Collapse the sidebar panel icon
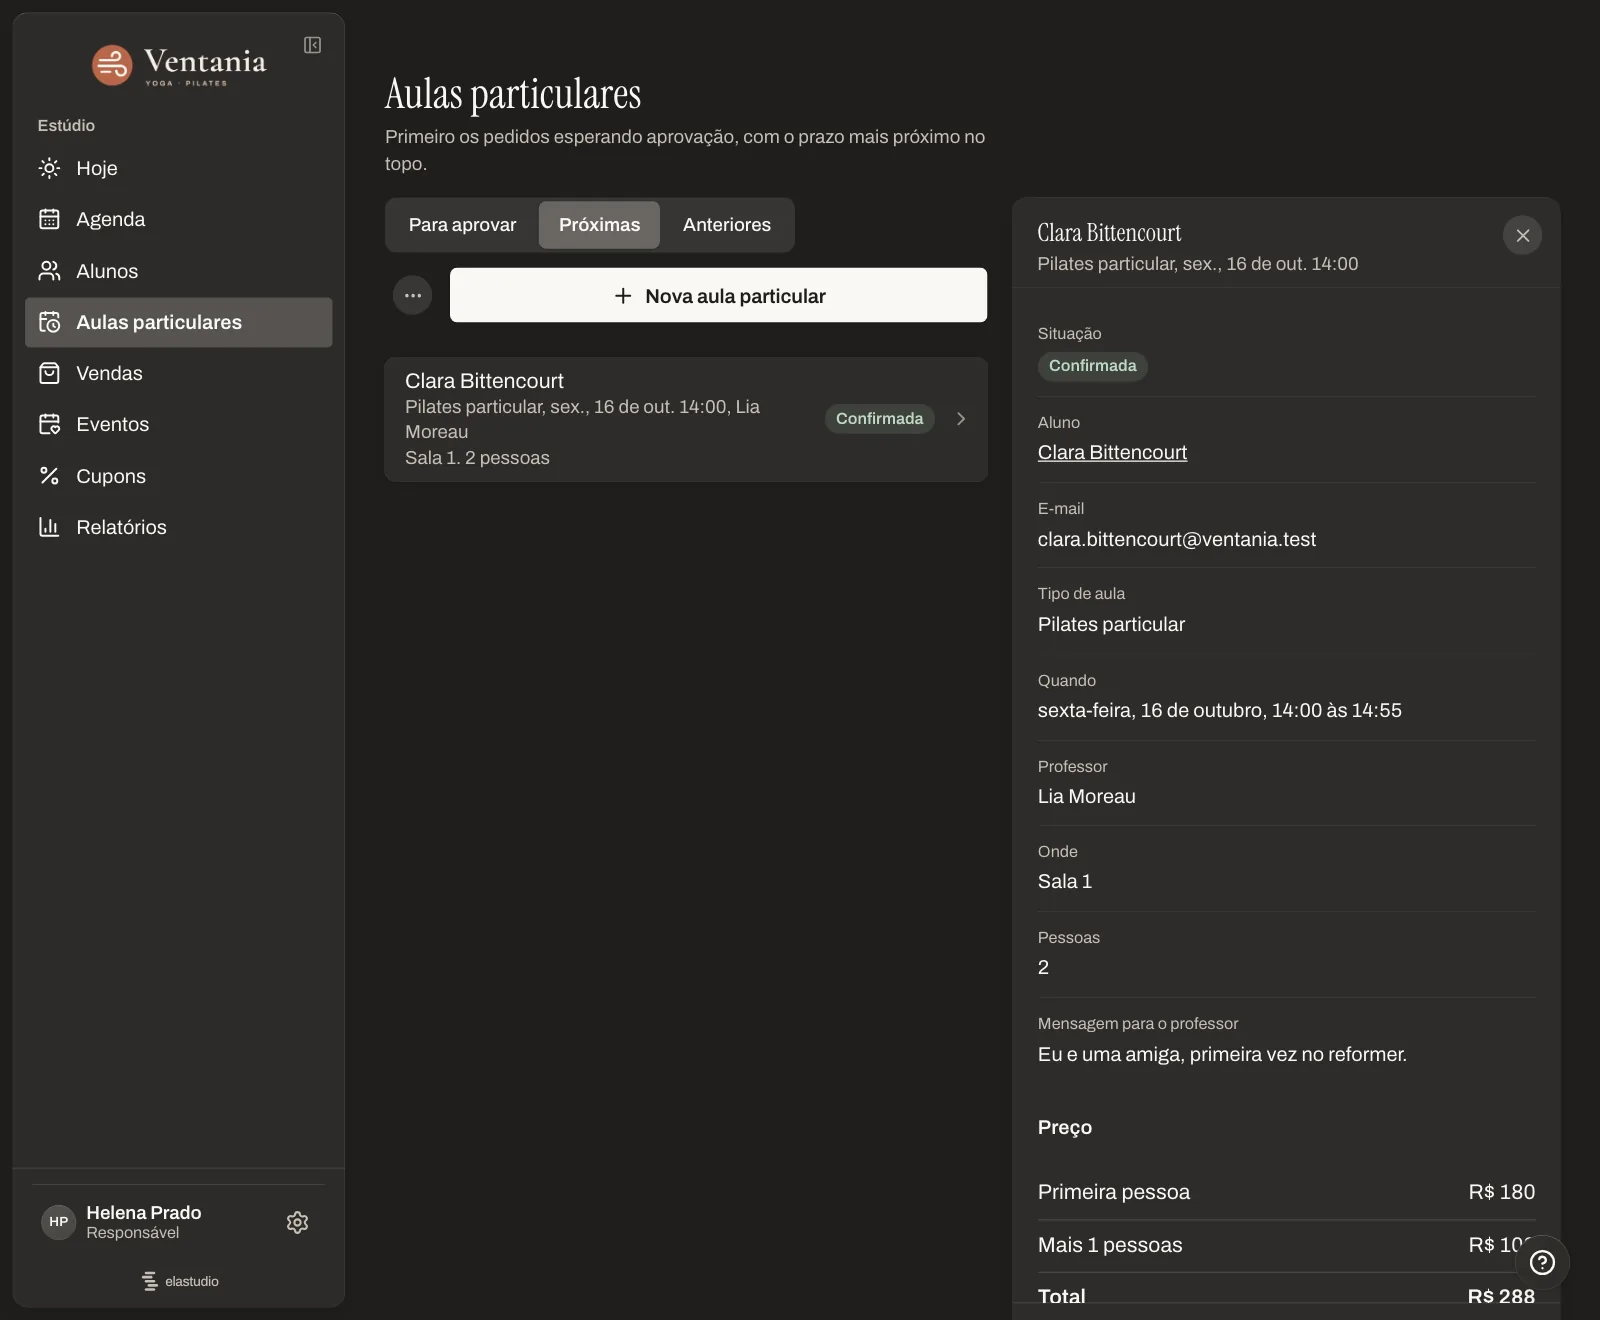 pyautogui.click(x=312, y=45)
